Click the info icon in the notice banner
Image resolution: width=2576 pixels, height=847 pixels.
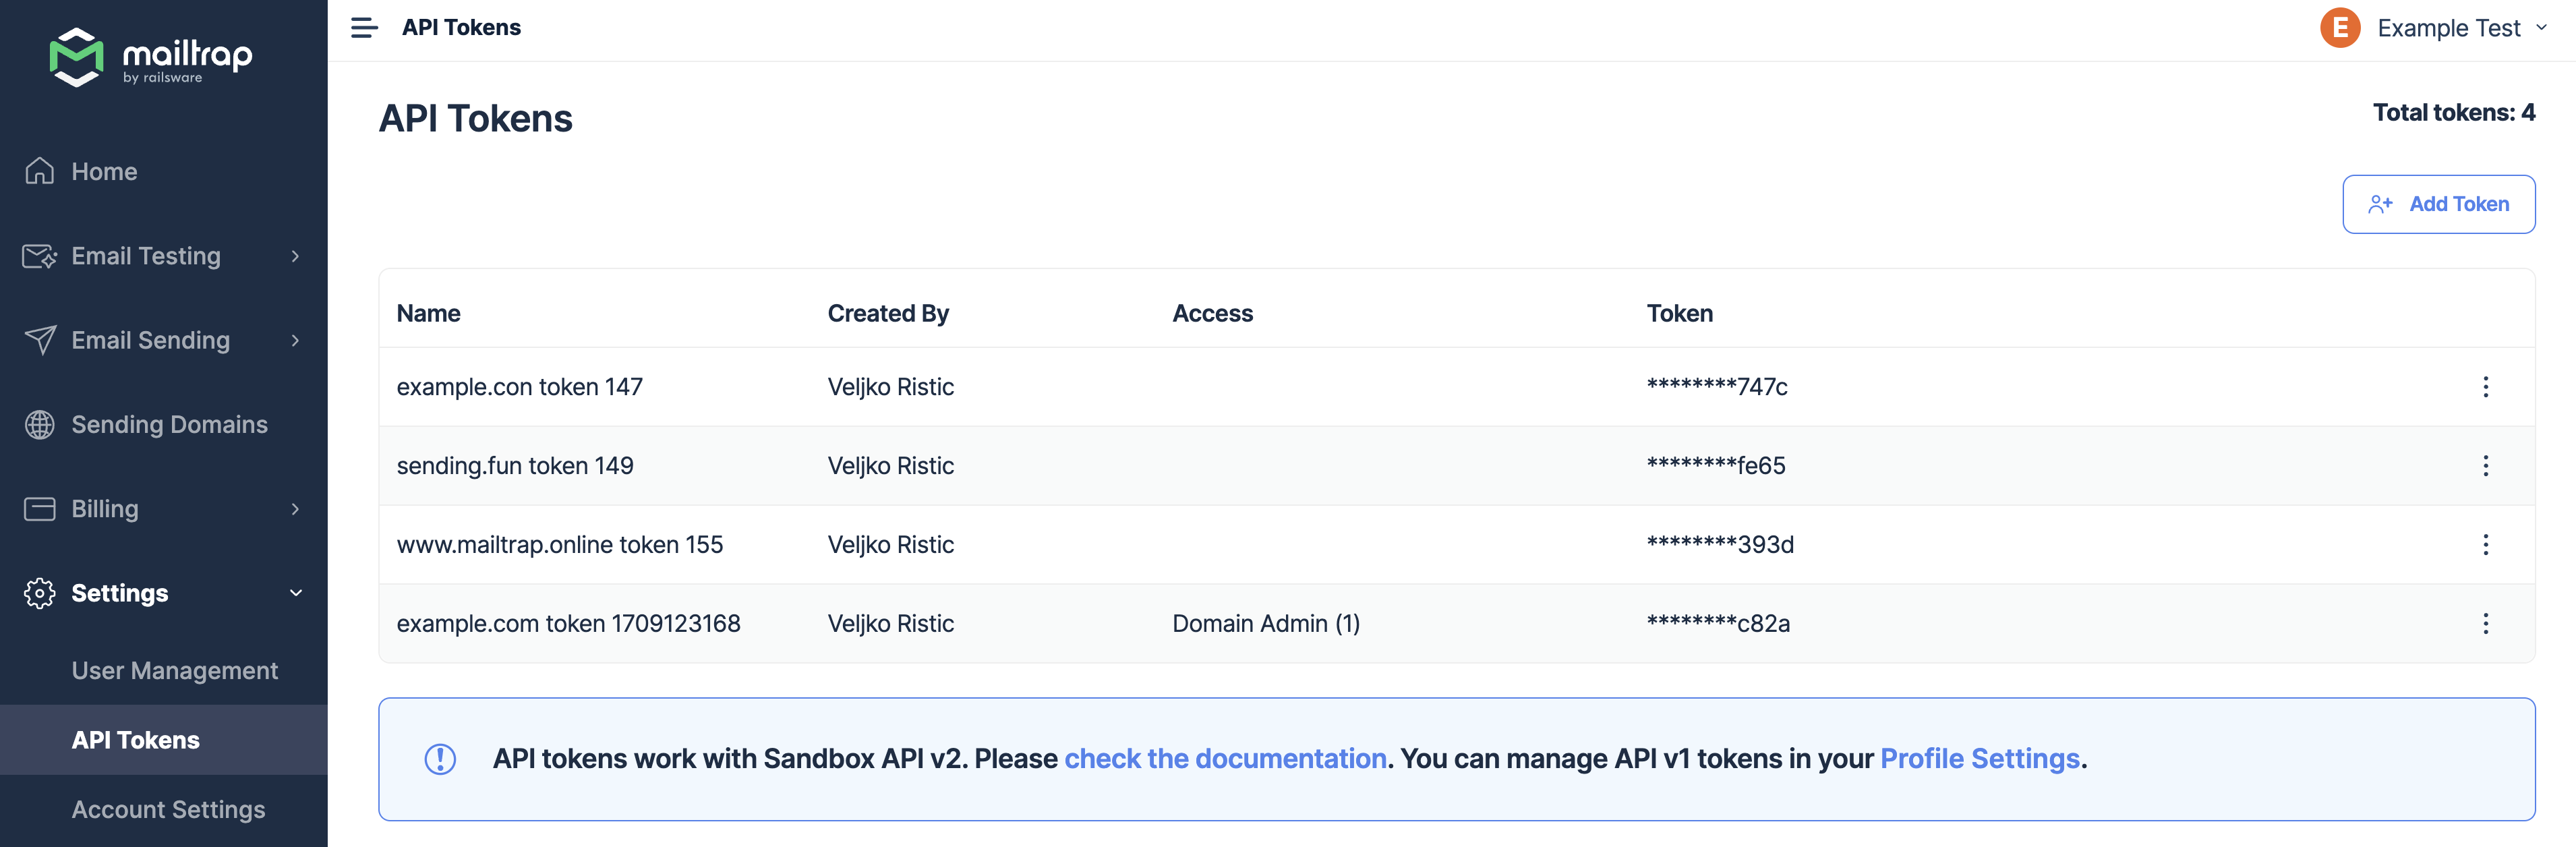click(x=440, y=759)
